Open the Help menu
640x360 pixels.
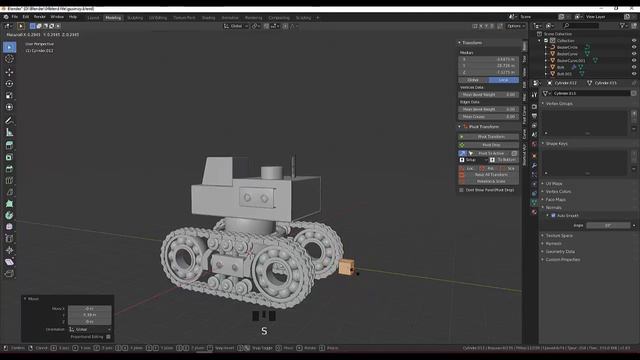point(73,17)
